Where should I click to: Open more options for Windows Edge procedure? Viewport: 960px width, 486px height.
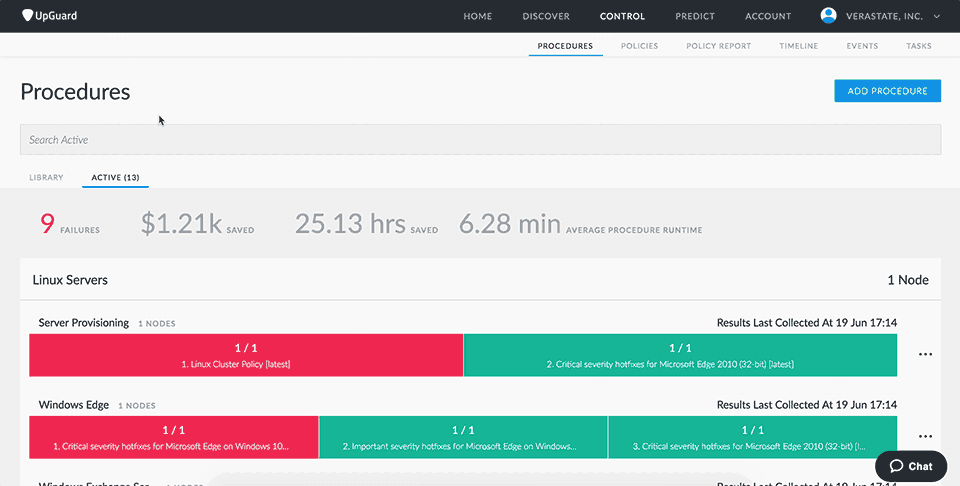925,436
